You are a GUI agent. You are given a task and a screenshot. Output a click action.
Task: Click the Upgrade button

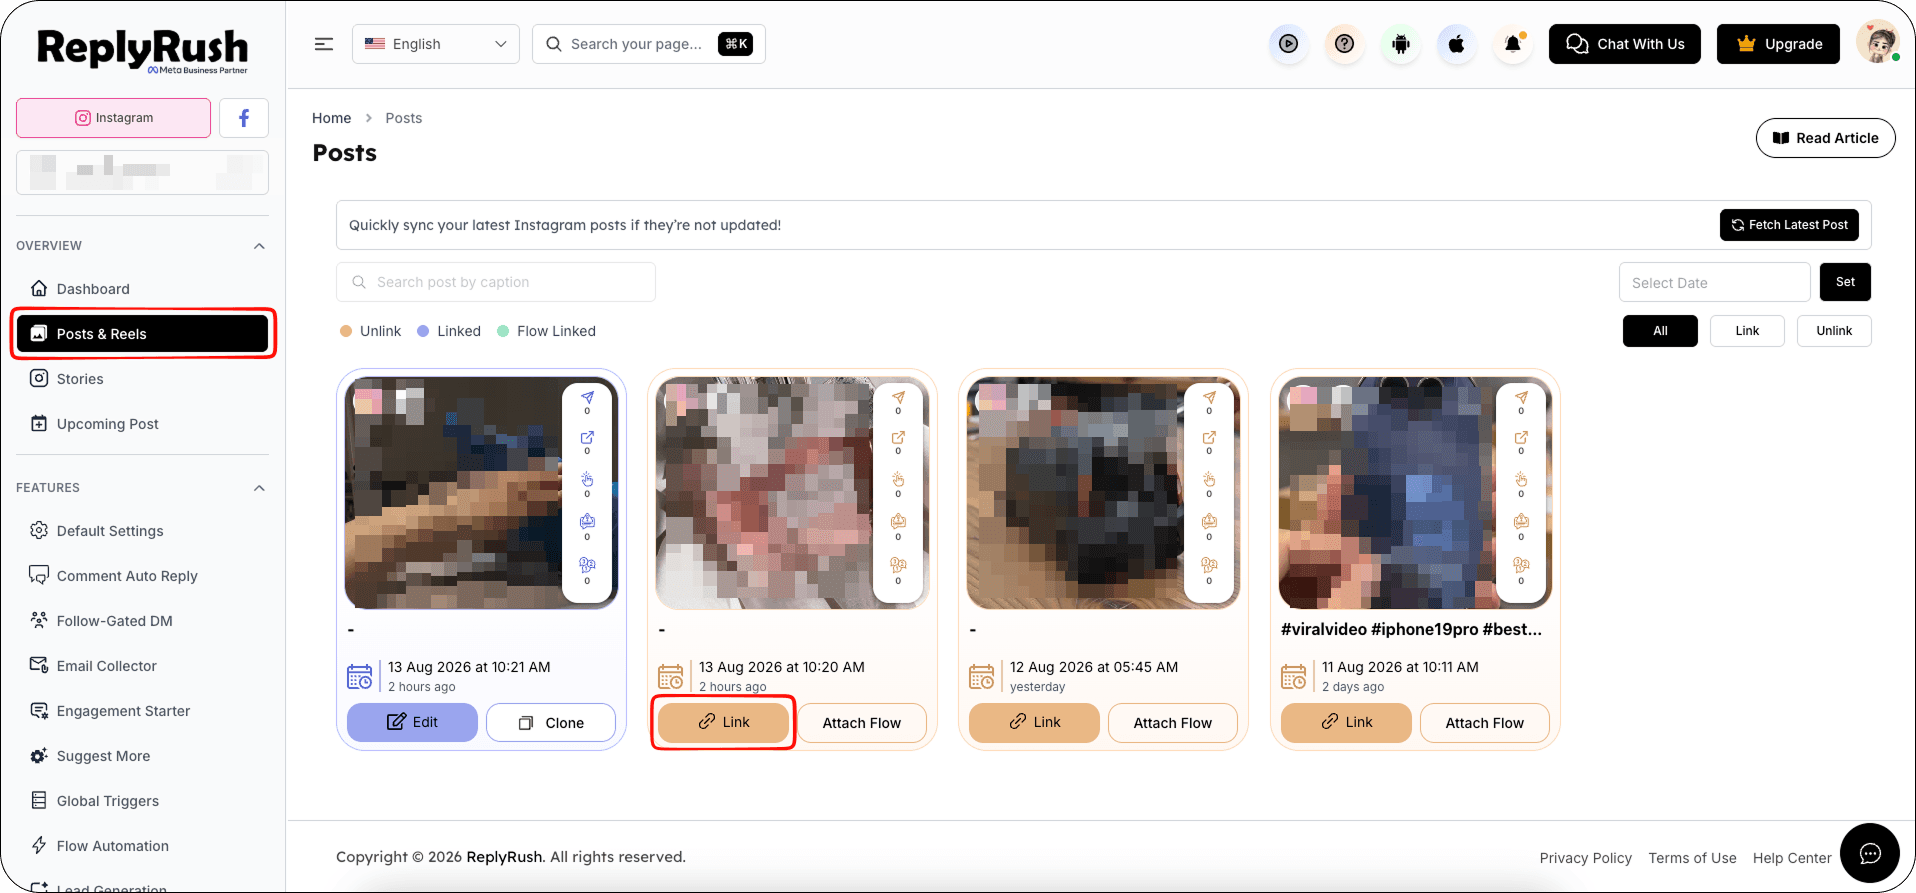pyautogui.click(x=1778, y=44)
